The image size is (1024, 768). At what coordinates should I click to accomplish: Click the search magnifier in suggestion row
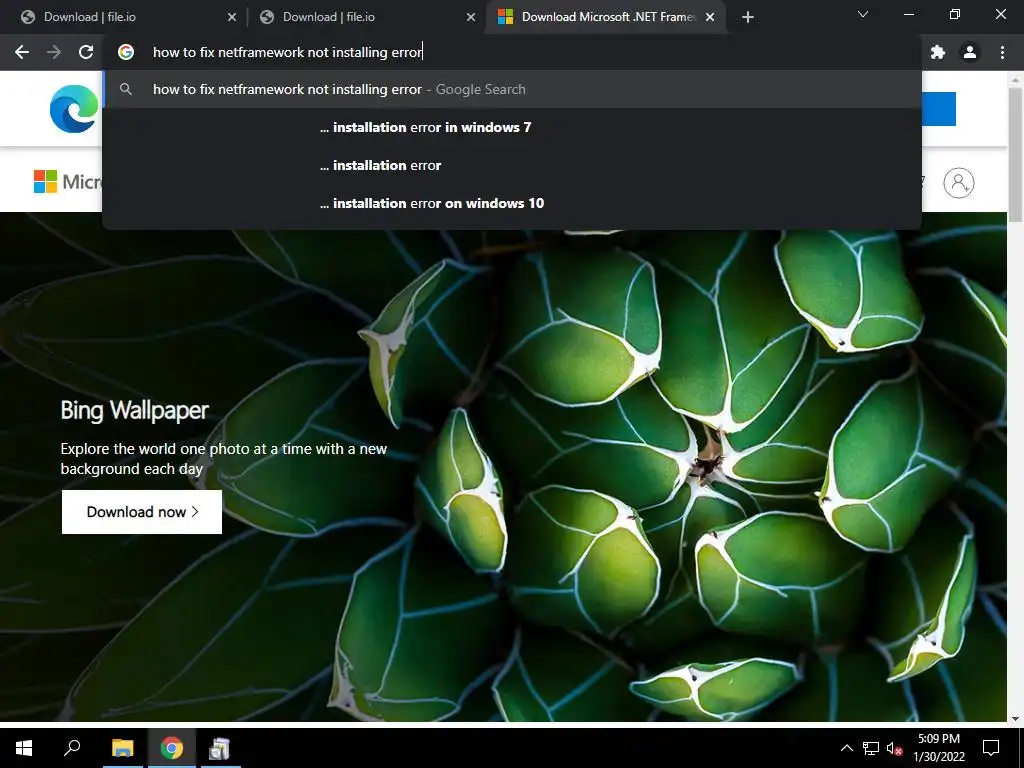(x=126, y=89)
